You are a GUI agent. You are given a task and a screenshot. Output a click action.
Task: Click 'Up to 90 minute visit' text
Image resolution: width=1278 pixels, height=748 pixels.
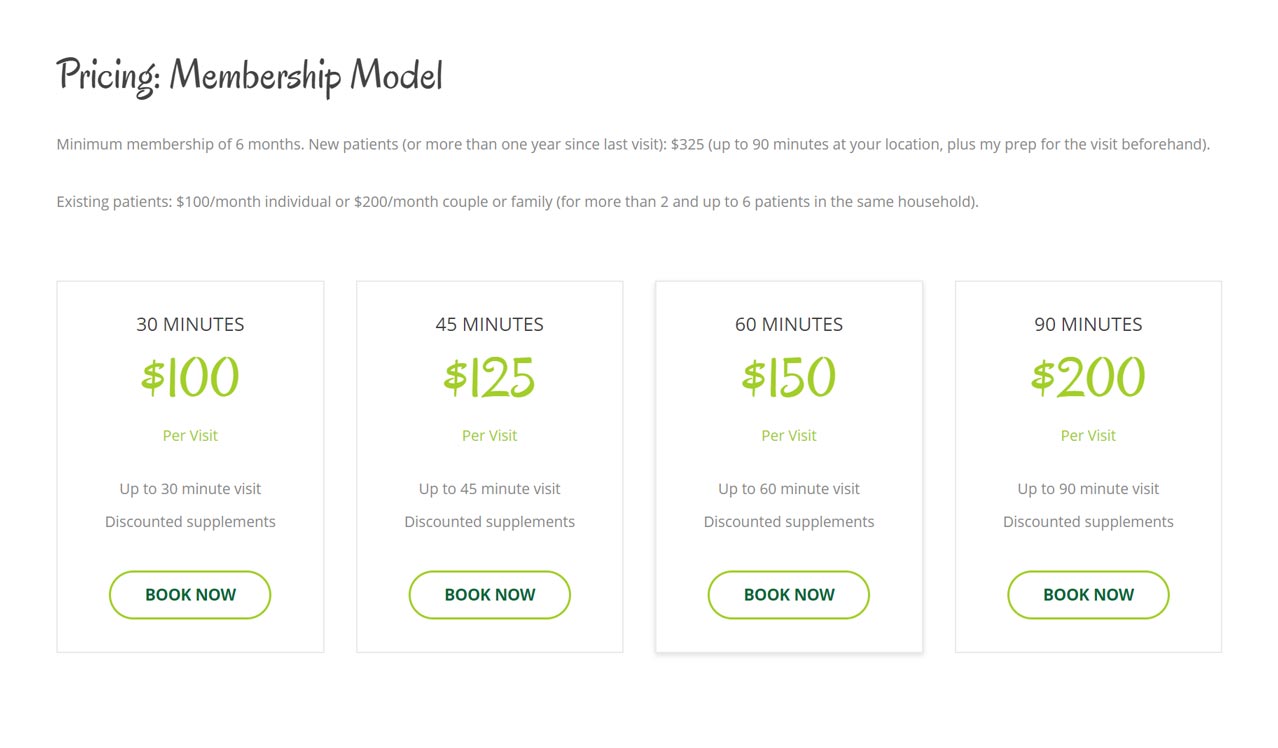pyautogui.click(x=1088, y=489)
